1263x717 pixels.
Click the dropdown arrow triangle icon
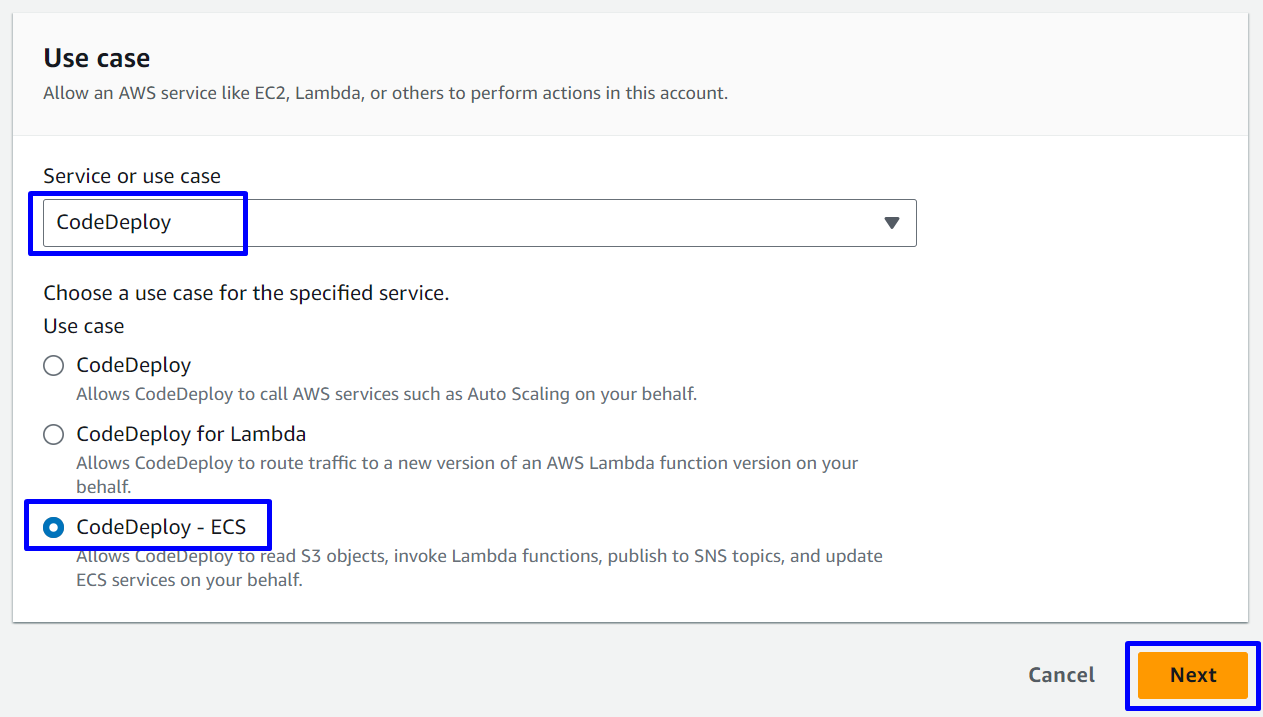(x=892, y=223)
